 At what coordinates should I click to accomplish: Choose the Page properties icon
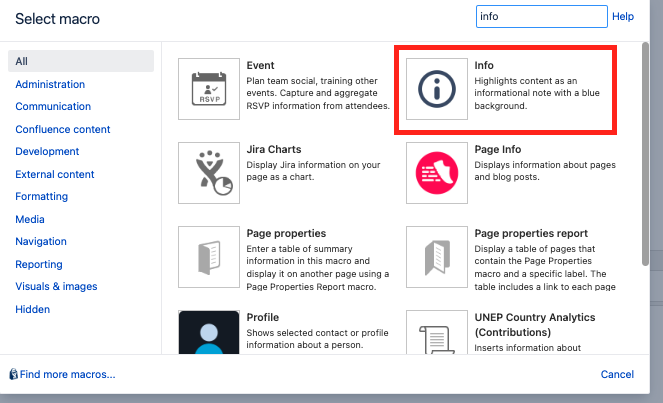pyautogui.click(x=209, y=257)
